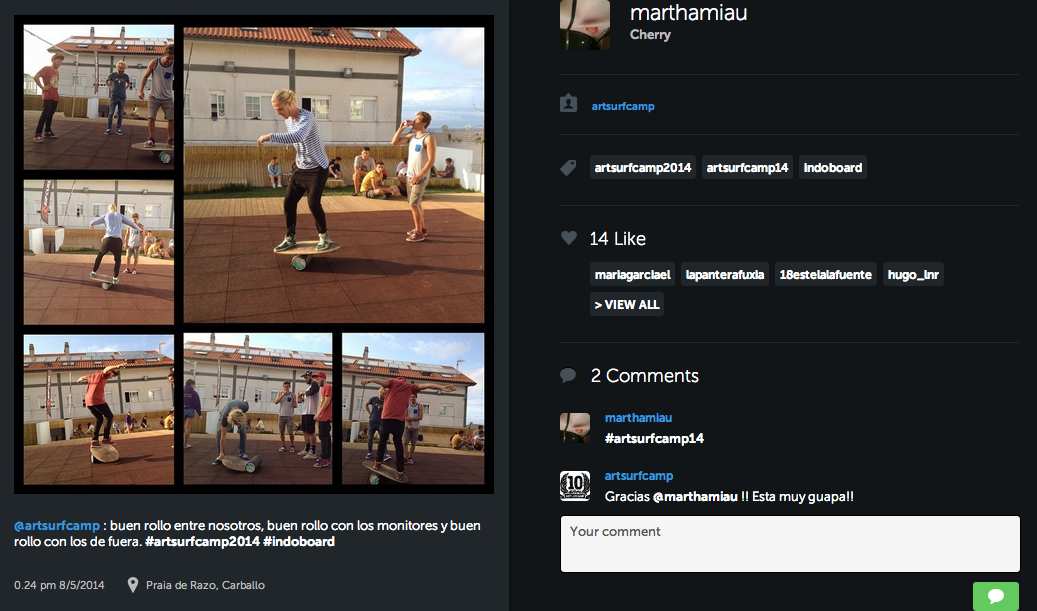The image size is (1037, 611).
Task: Open liker hugo_lnr's profile
Action: tap(913, 274)
